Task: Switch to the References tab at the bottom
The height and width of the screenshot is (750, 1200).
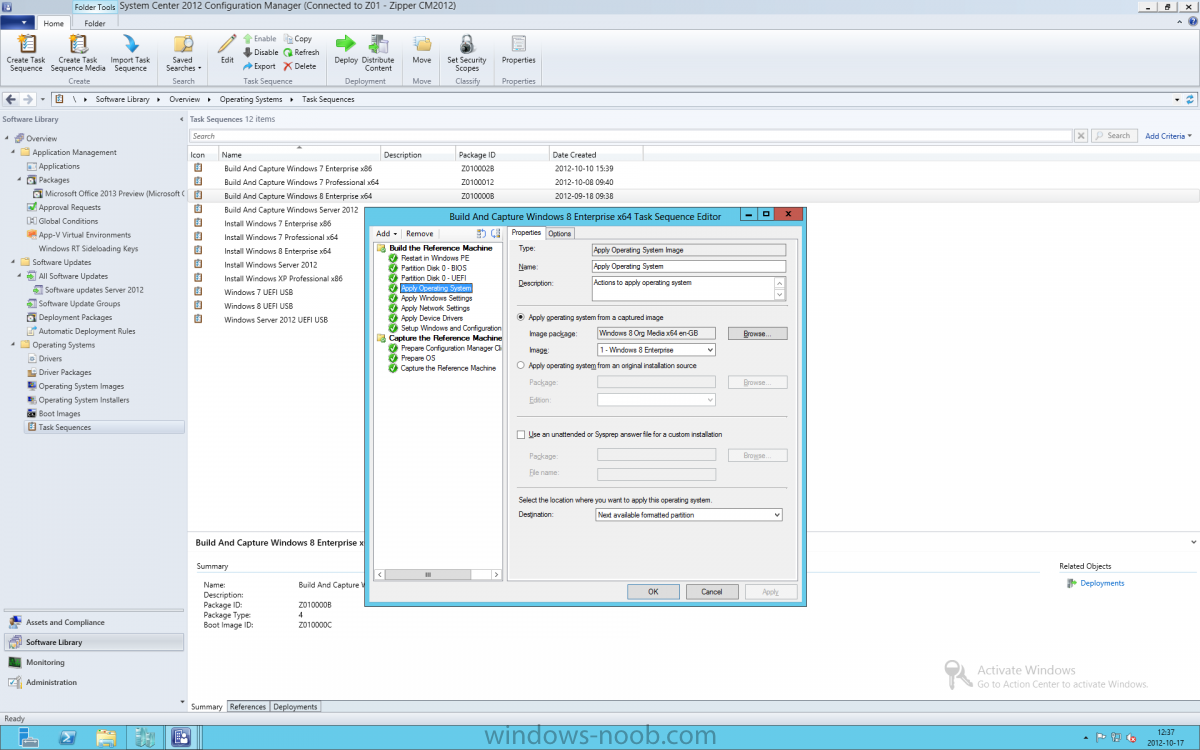Action: pyautogui.click(x=248, y=707)
